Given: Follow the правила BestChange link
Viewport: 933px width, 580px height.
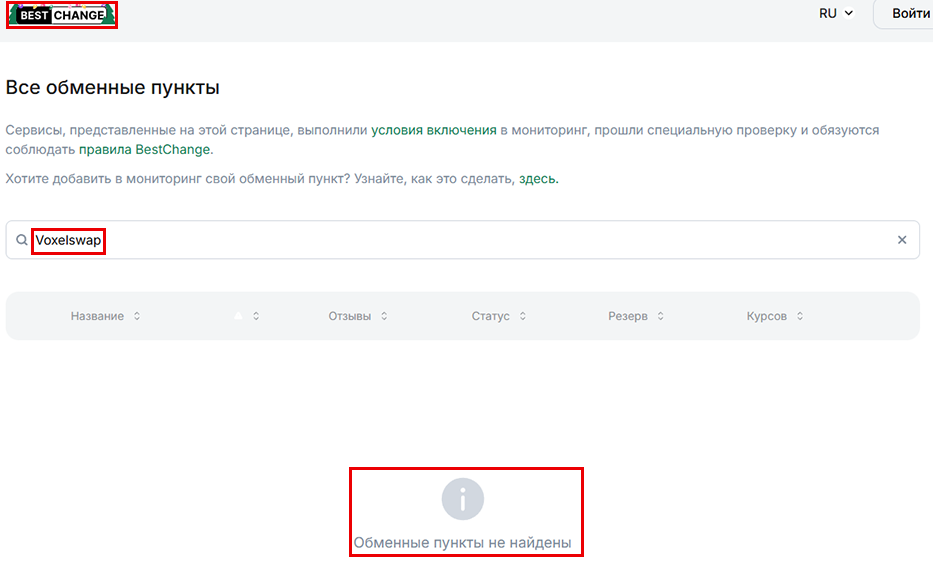Looking at the screenshot, I should 144,149.
